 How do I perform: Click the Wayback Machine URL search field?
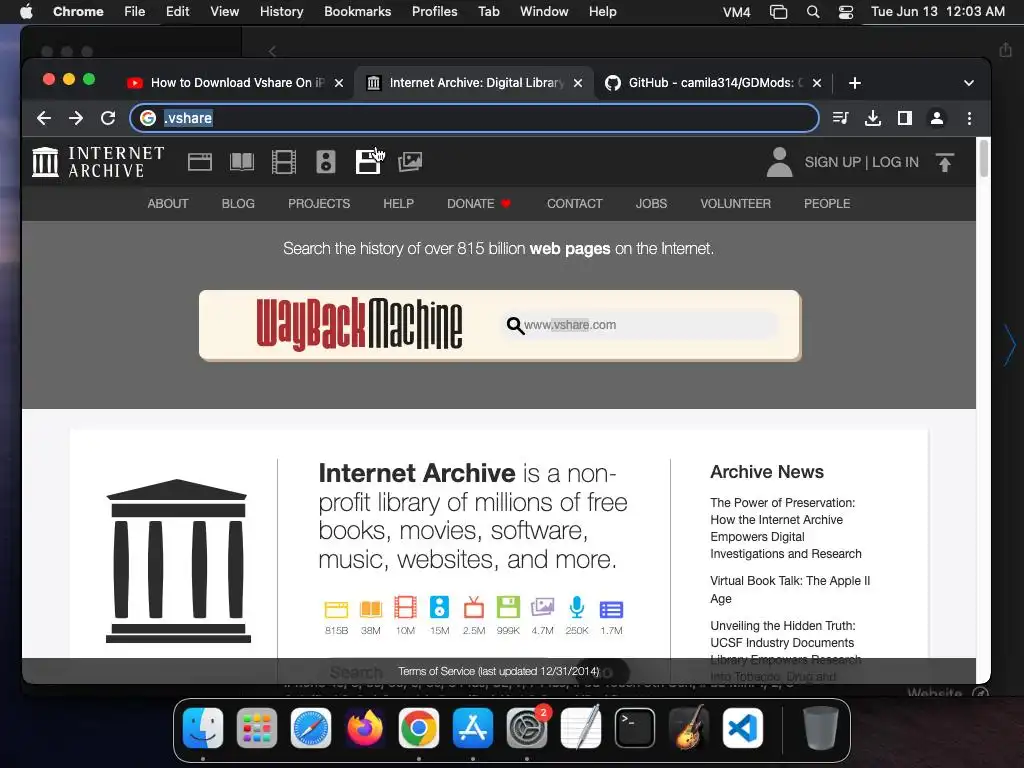(x=640, y=325)
